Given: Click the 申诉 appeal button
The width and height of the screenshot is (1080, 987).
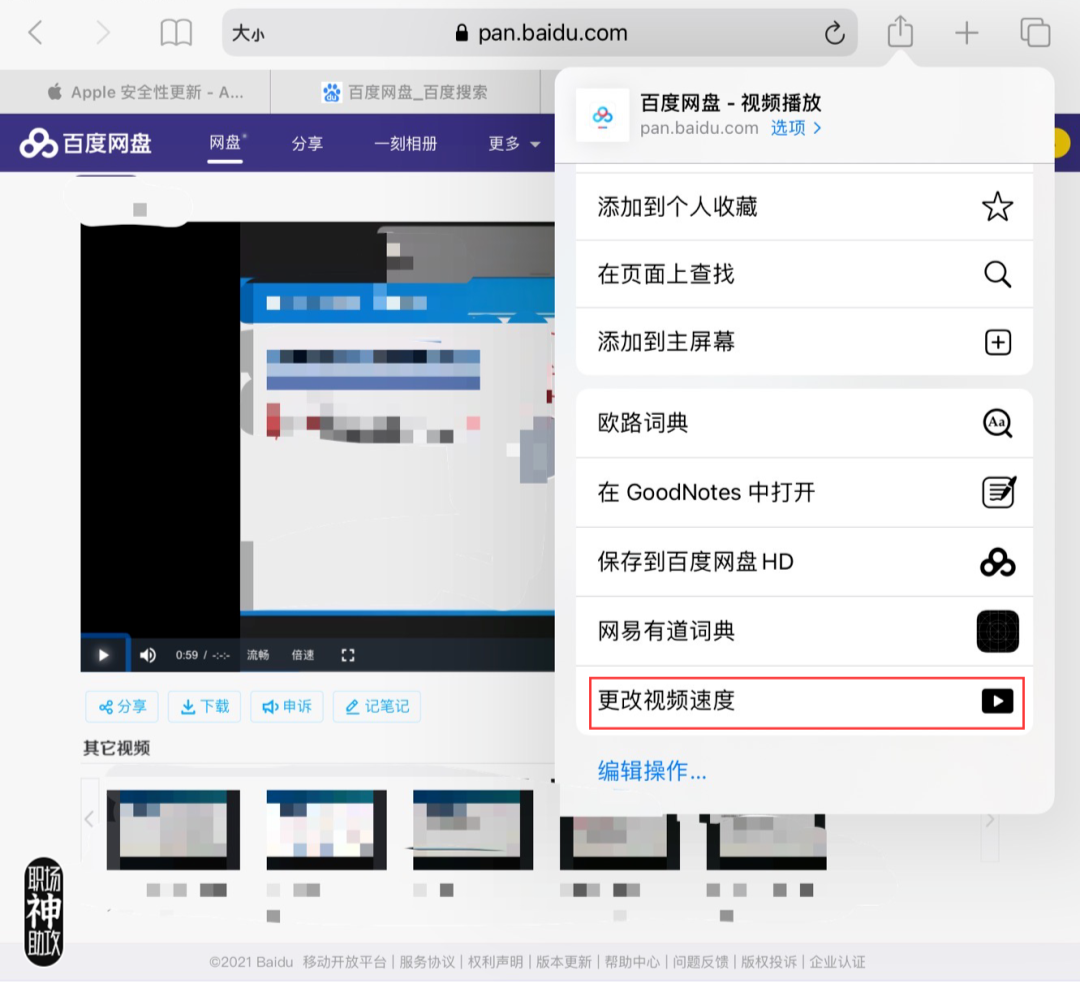Looking at the screenshot, I should [287, 706].
